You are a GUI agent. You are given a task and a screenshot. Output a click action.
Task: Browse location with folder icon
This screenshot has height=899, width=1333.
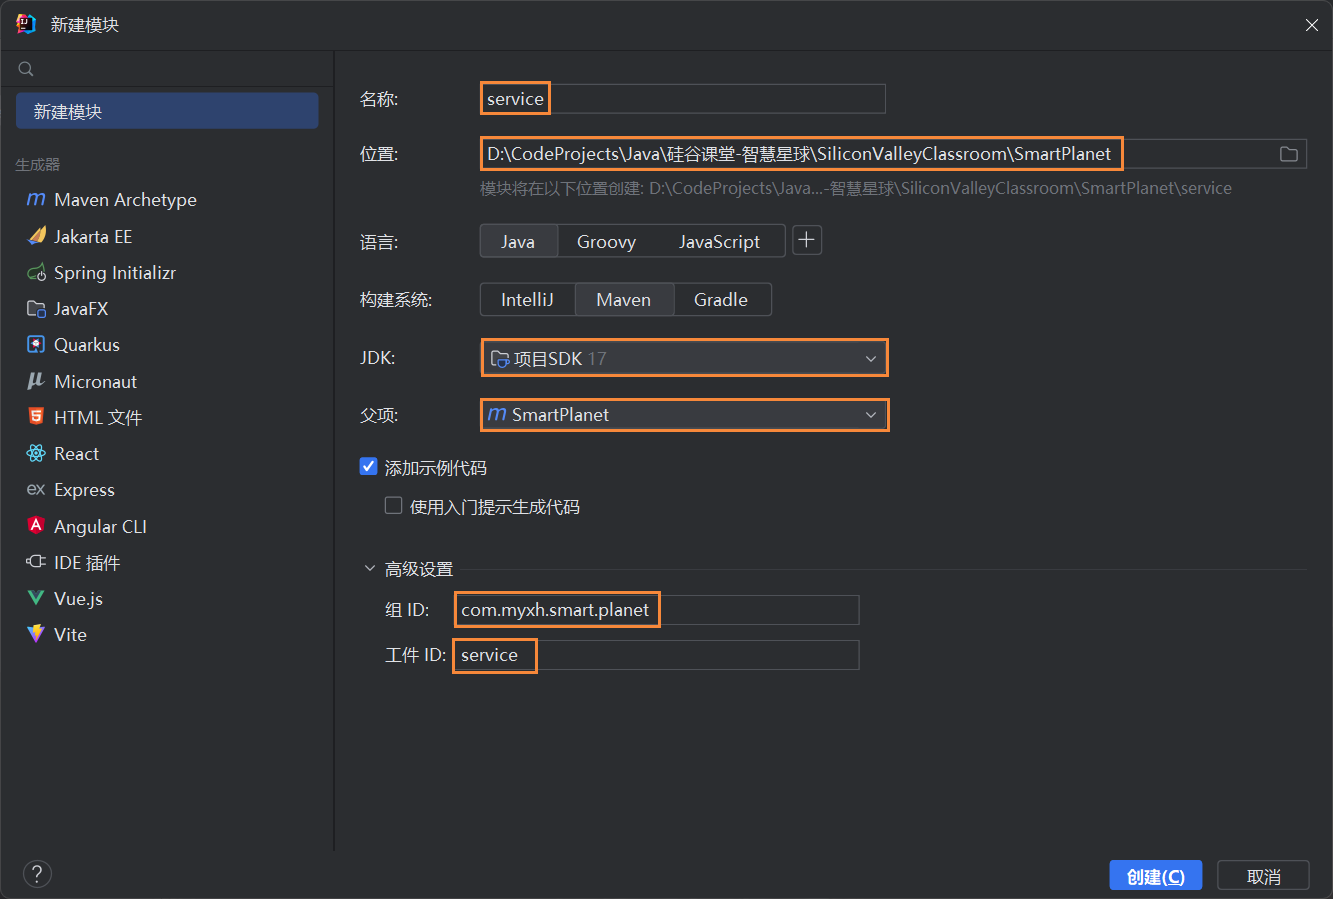pyautogui.click(x=1289, y=154)
